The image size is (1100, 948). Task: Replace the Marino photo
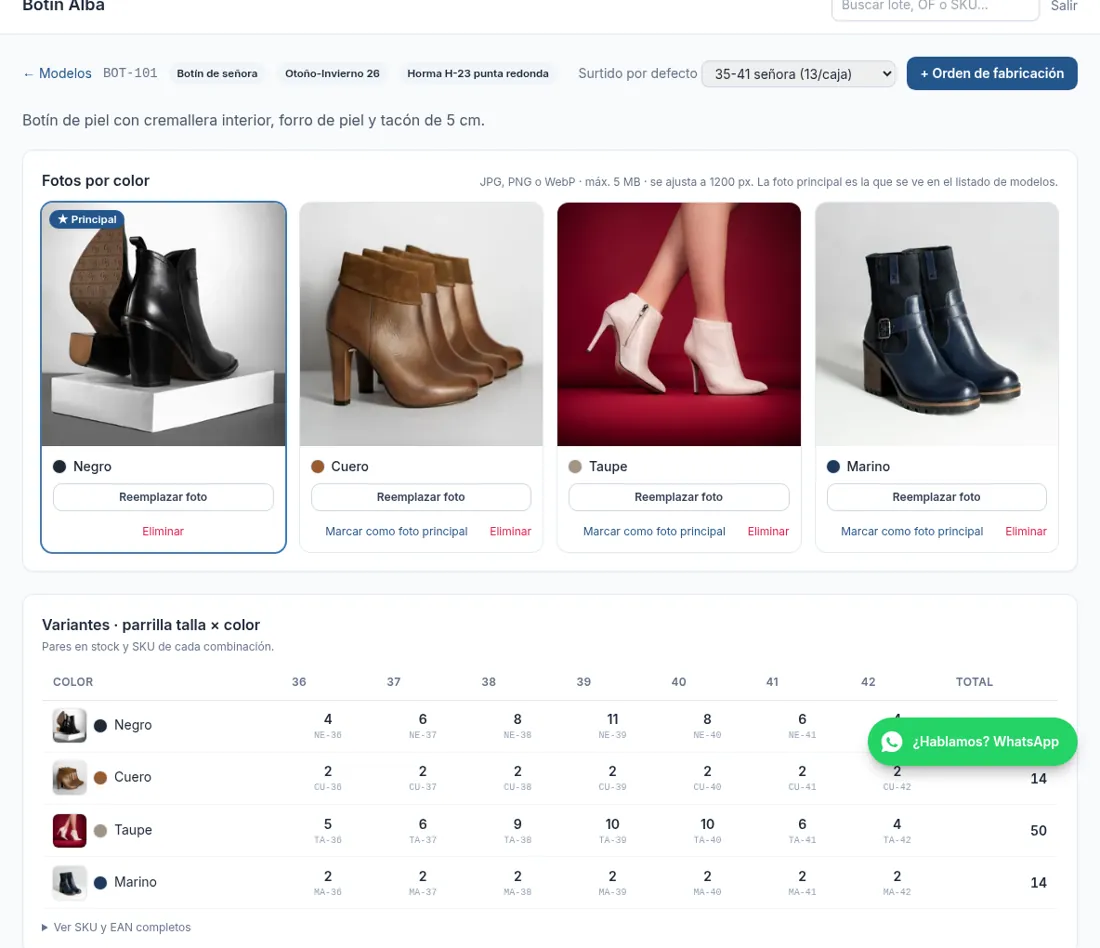click(937, 497)
